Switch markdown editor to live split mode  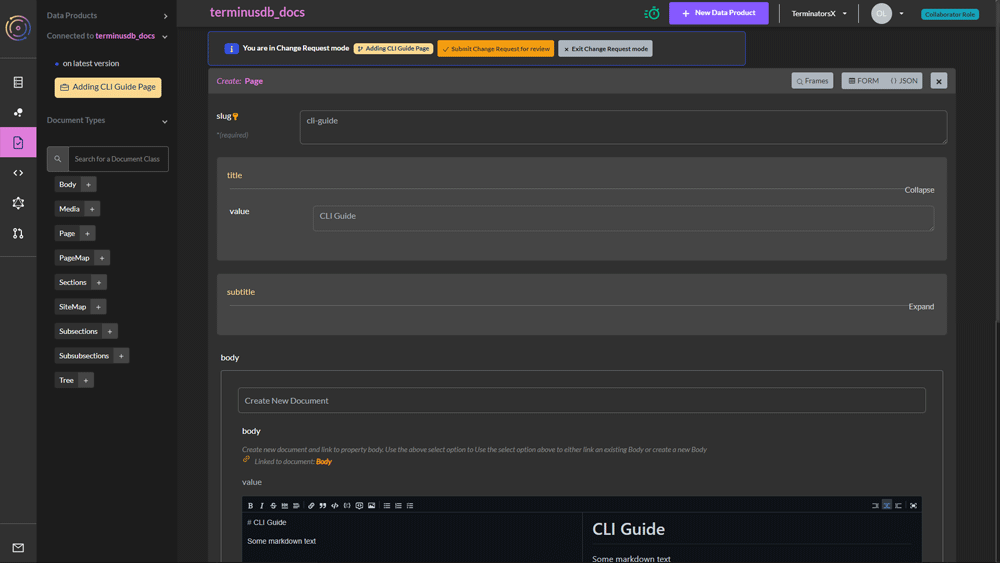886,506
